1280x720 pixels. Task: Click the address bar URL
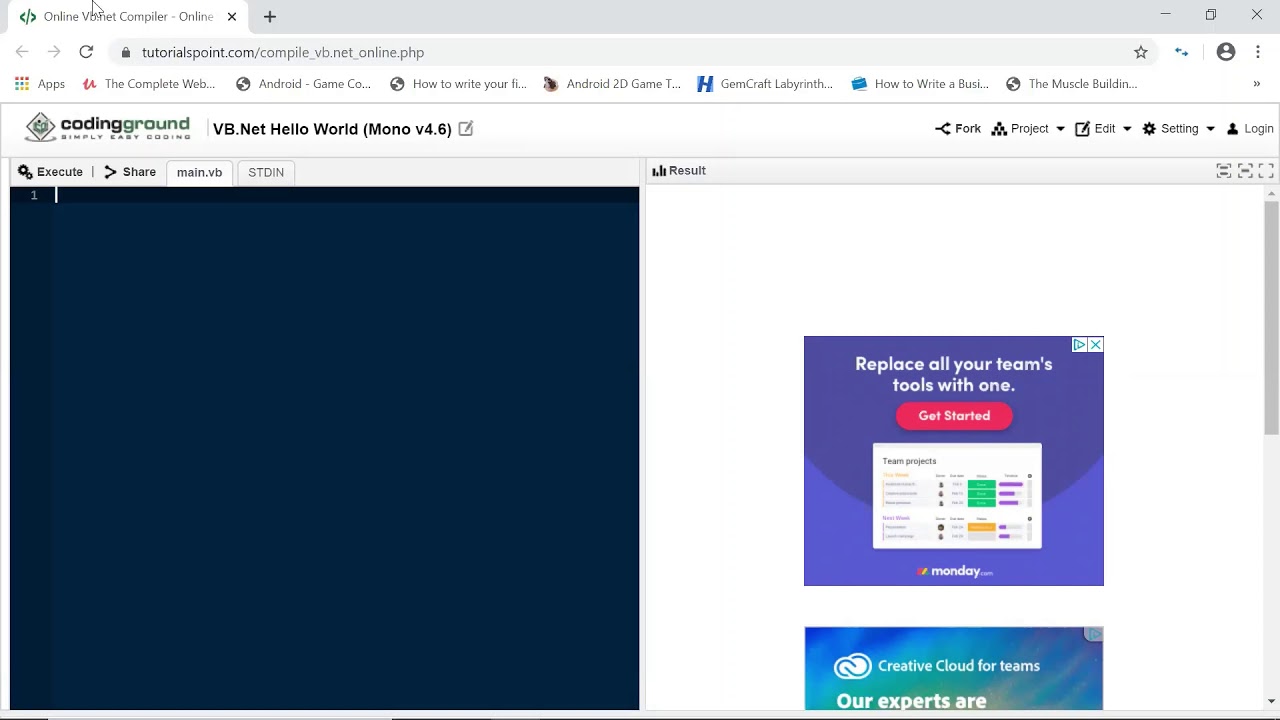[283, 52]
